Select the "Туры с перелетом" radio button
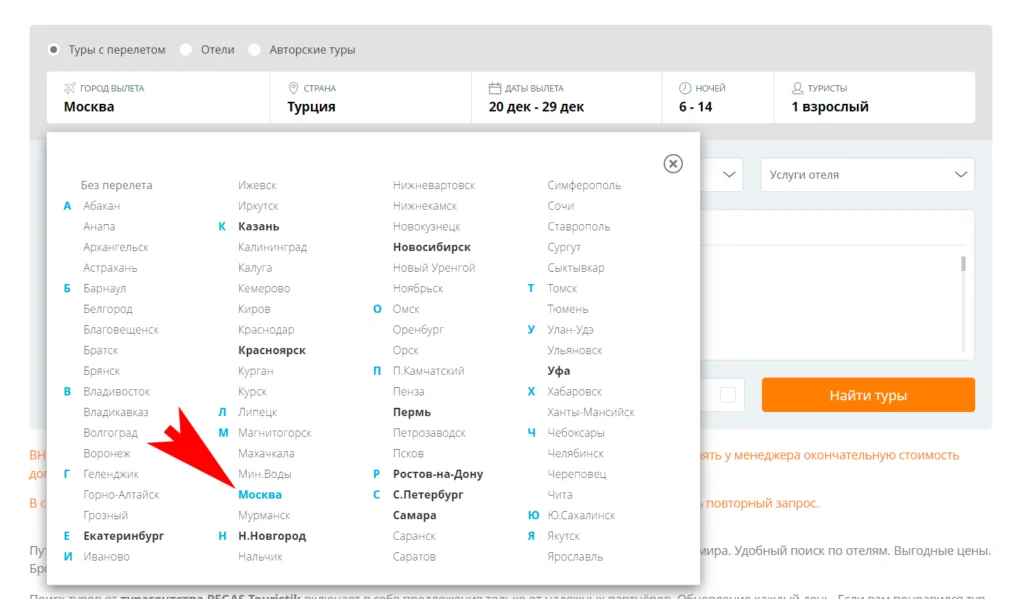The width and height of the screenshot is (1024, 599). (x=54, y=50)
